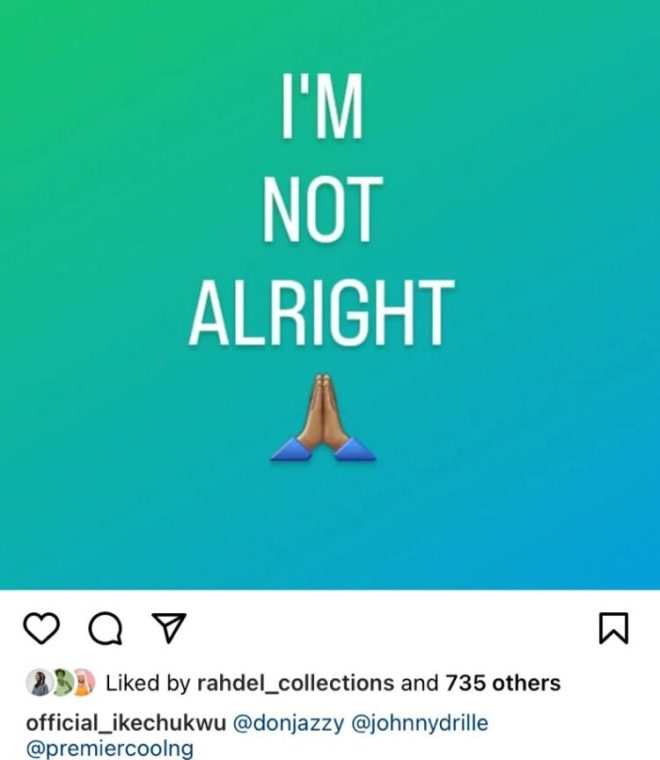
Task: Click the I'M text in the post image
Action: [322, 106]
